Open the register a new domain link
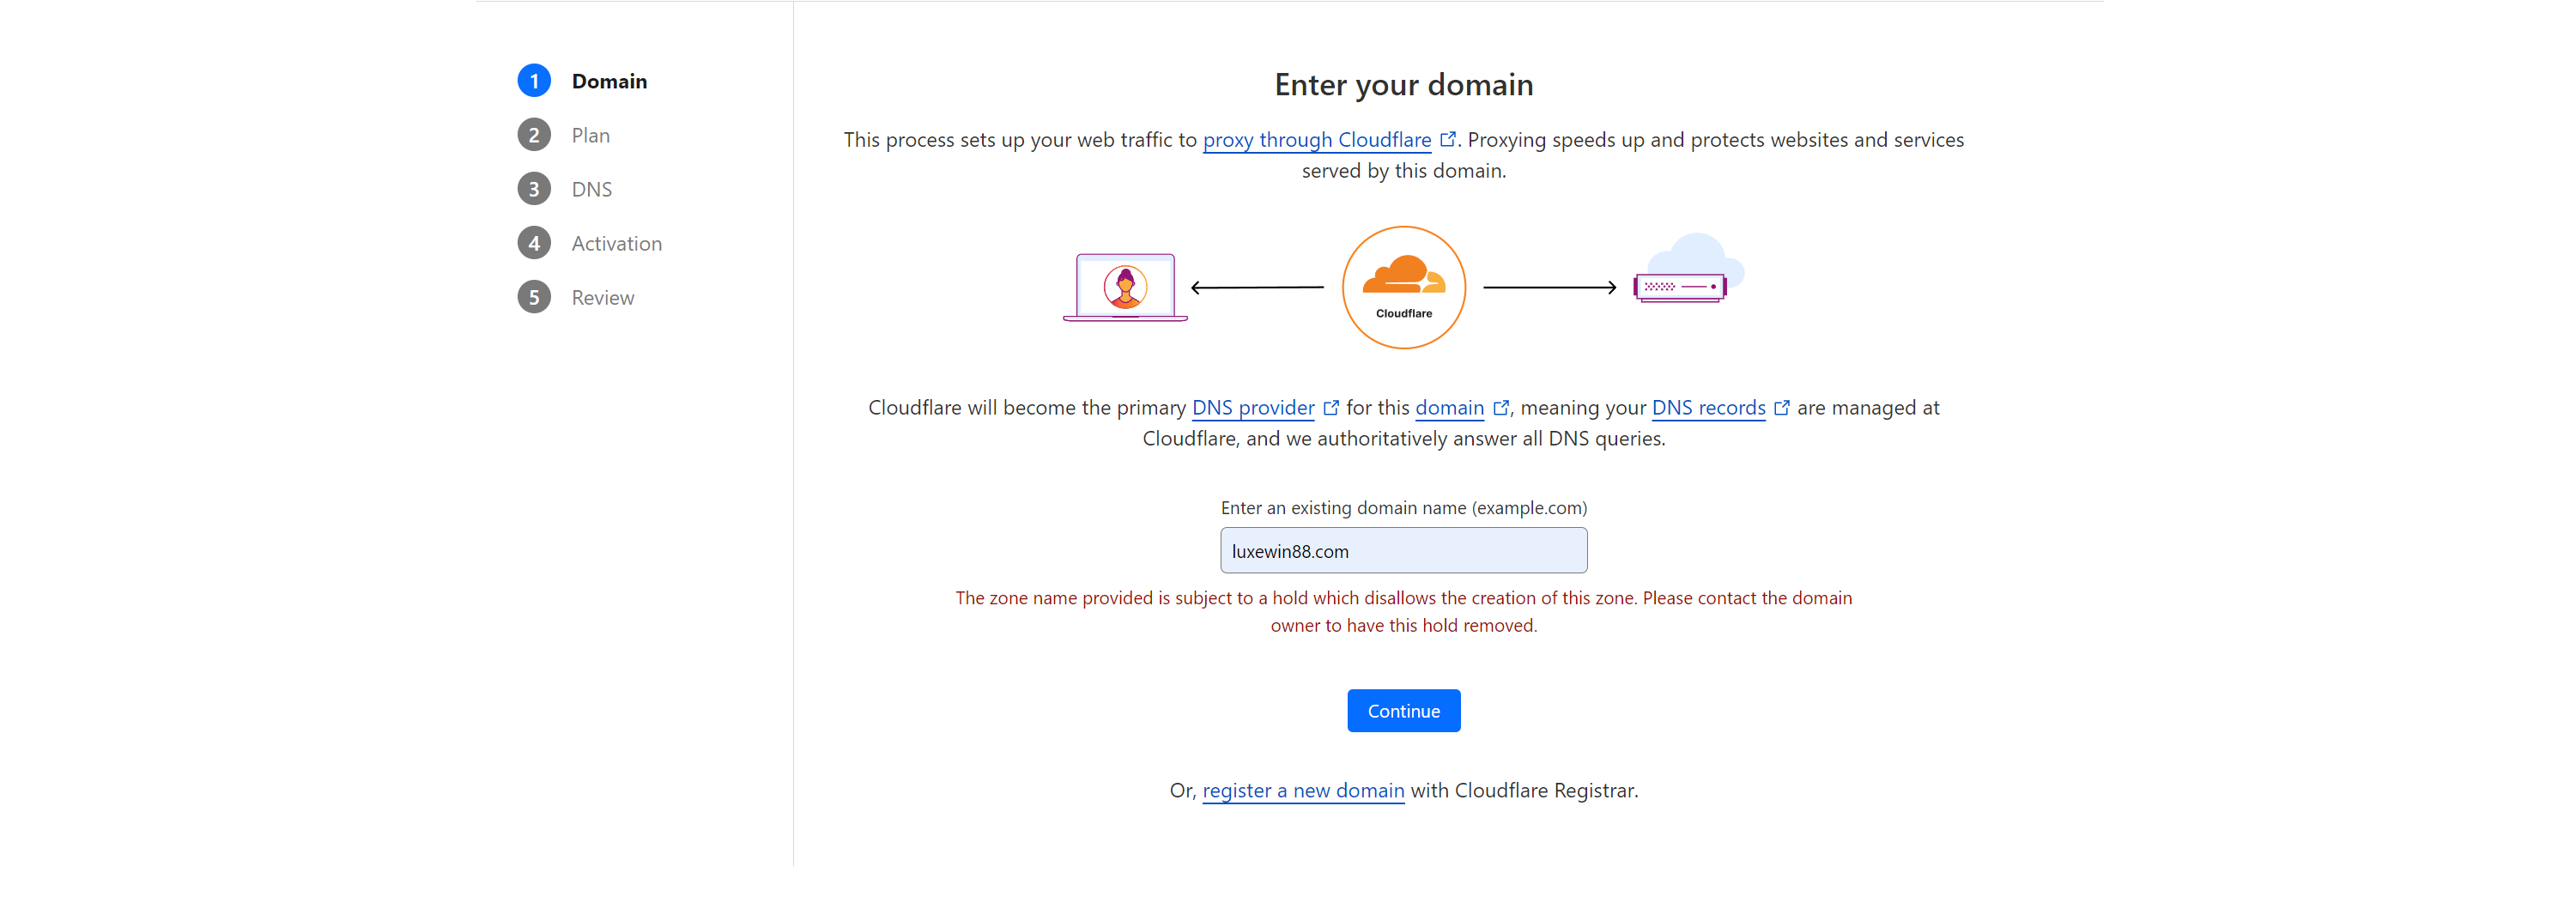The height and width of the screenshot is (909, 2576). [1302, 790]
